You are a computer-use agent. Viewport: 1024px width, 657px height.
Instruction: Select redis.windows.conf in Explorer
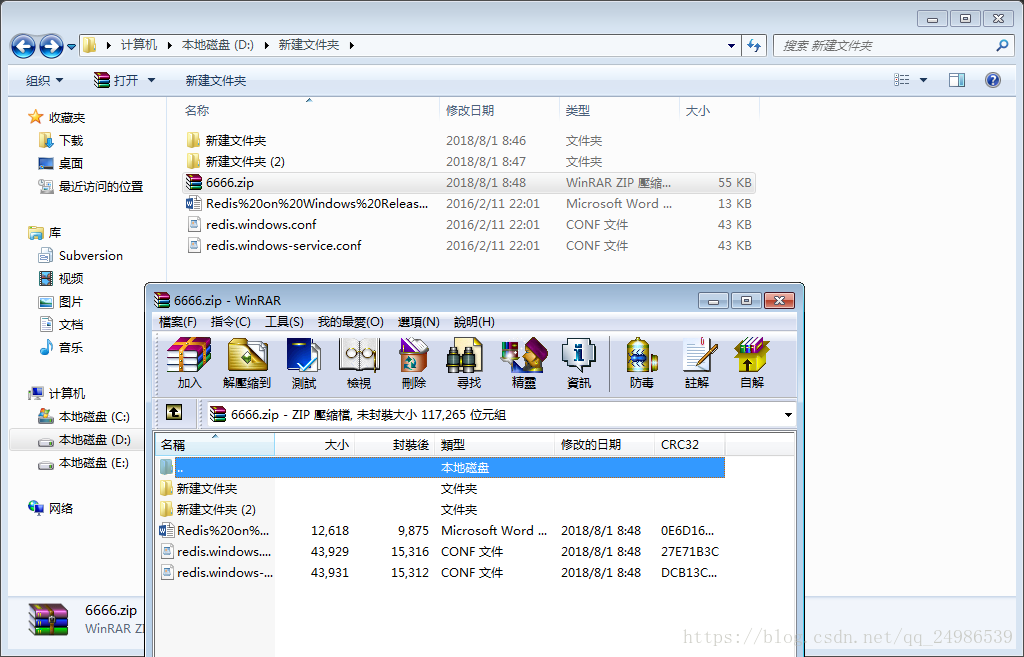[x=468, y=224]
